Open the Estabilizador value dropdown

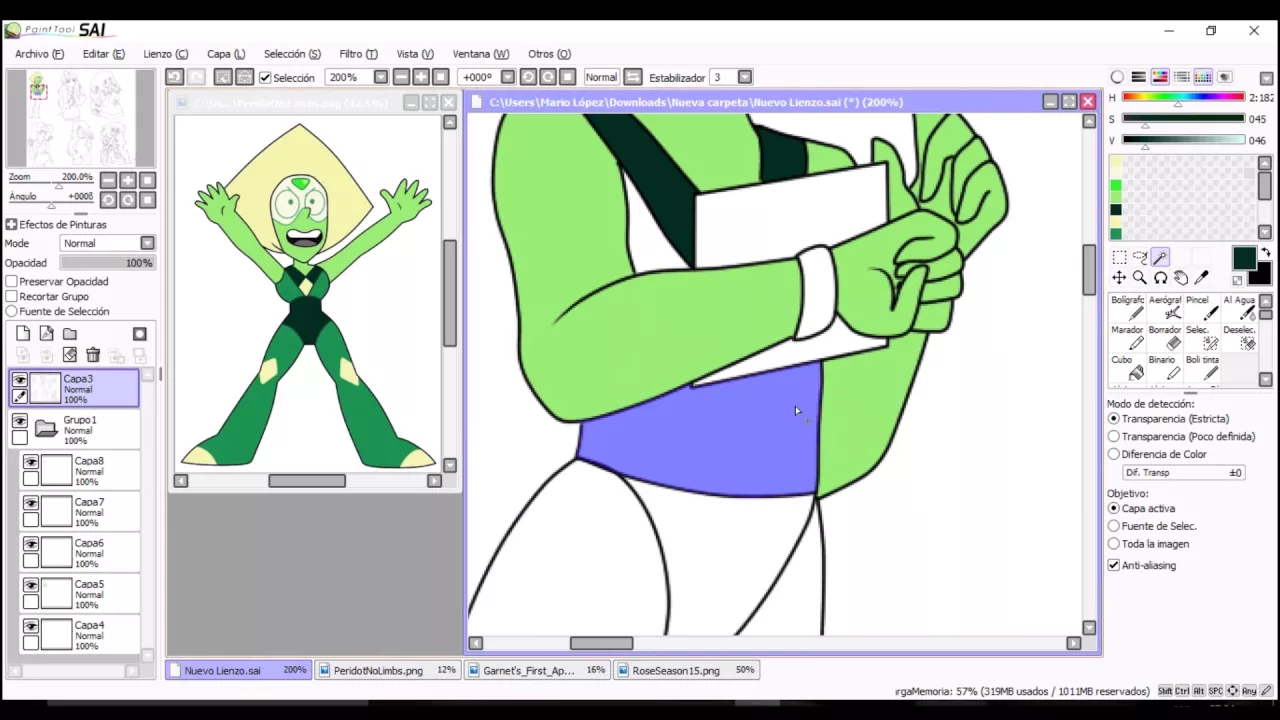(745, 77)
